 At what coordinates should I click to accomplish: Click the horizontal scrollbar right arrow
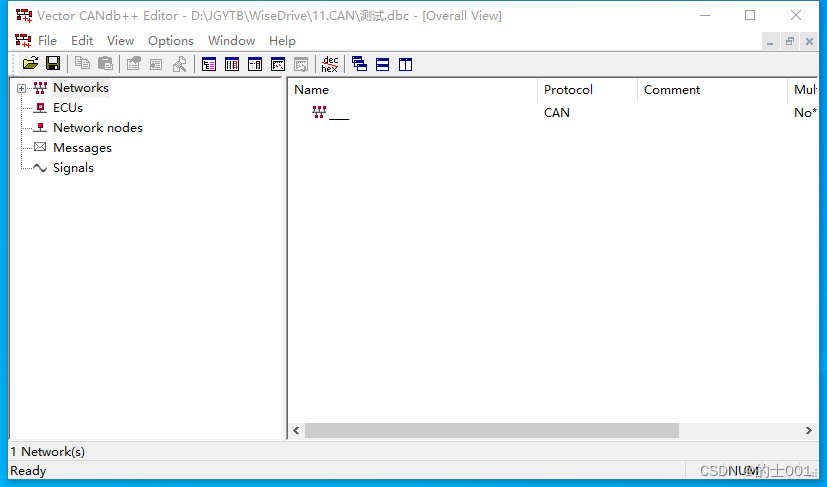[809, 431]
